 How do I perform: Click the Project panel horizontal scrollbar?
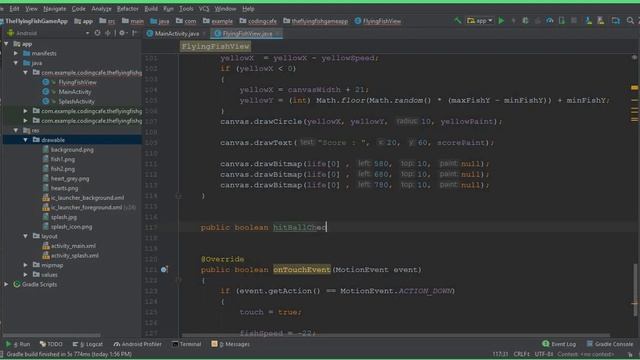pyautogui.click(x=53, y=335)
